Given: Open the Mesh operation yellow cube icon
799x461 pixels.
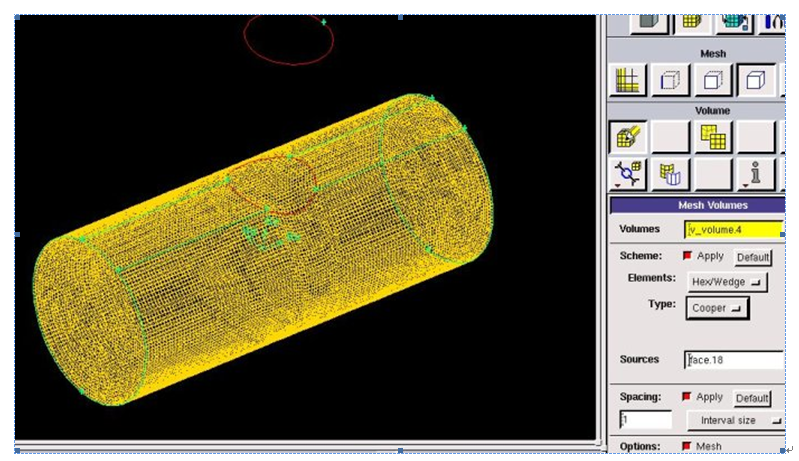Looking at the screenshot, I should click(x=691, y=19).
